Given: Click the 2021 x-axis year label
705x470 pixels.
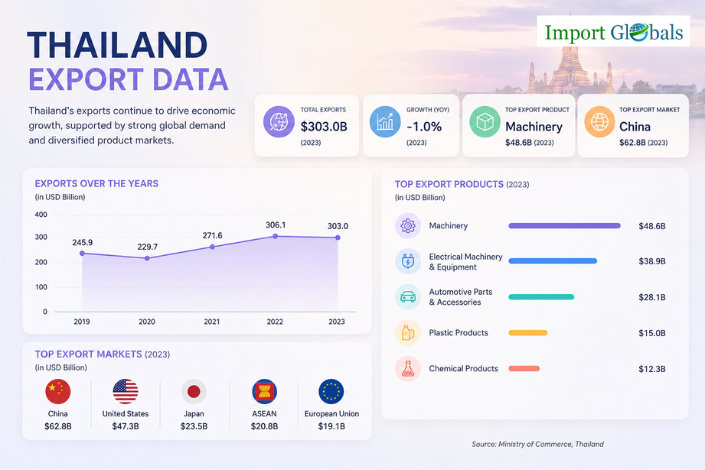Looking at the screenshot, I should point(212,322).
